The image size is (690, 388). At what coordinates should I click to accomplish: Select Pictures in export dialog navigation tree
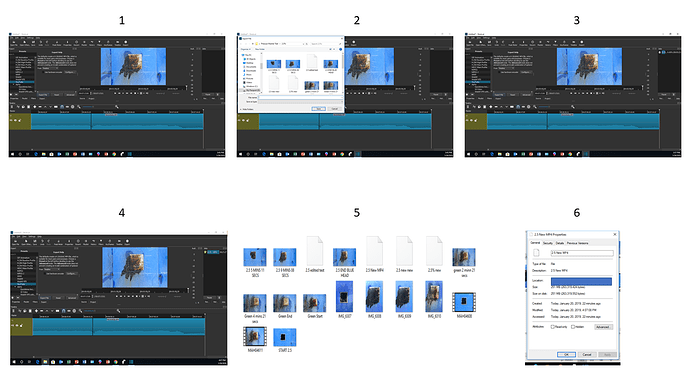click(249, 79)
